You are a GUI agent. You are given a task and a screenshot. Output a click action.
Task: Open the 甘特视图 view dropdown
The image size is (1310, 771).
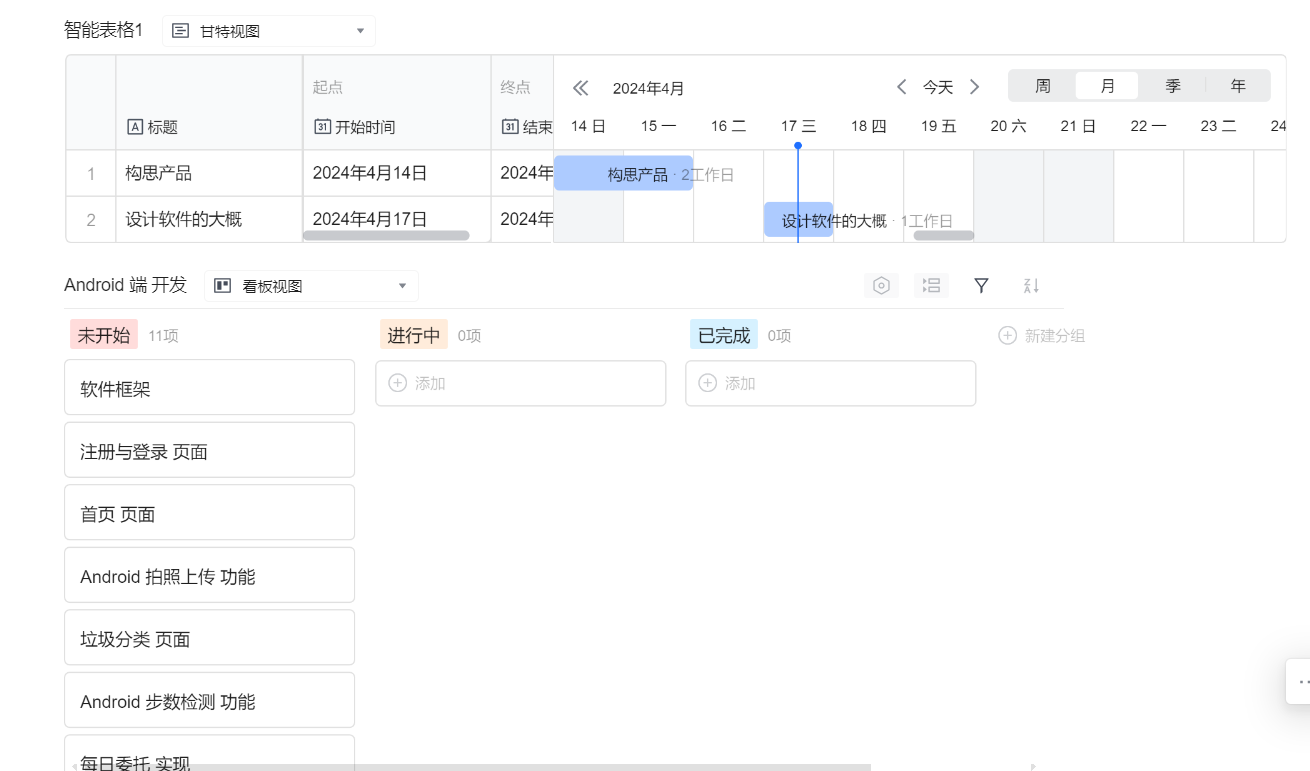point(269,31)
